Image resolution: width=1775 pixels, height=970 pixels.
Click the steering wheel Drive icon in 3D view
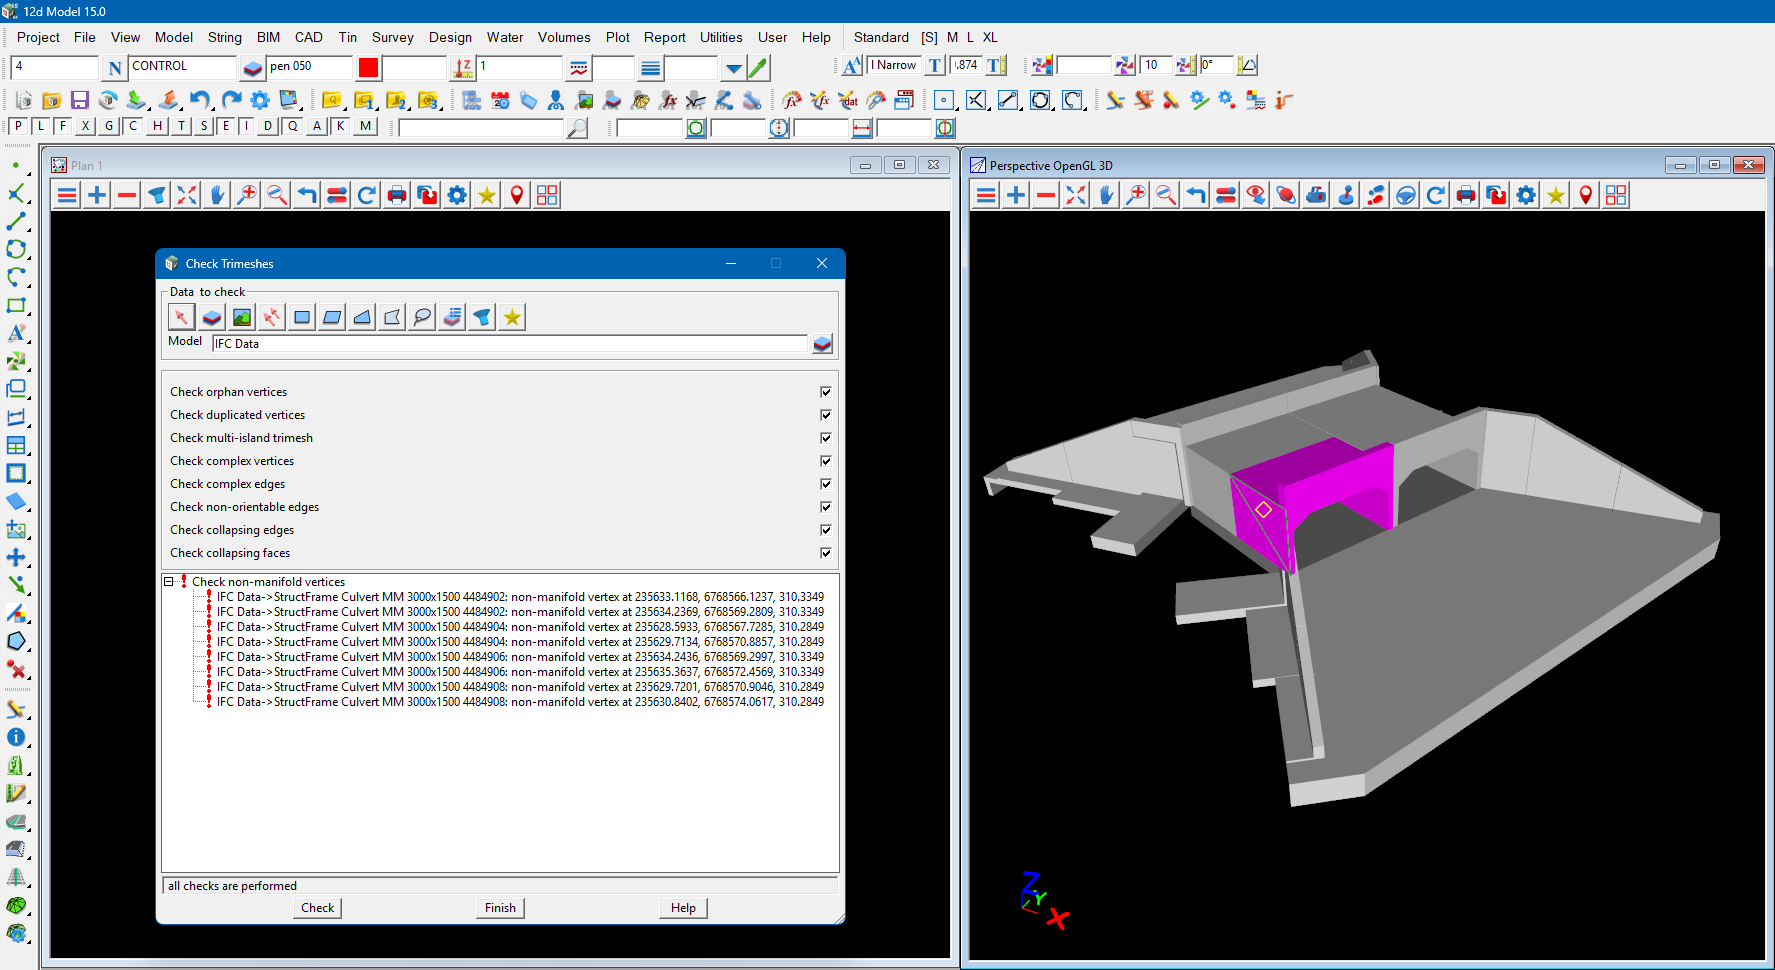pyautogui.click(x=1406, y=195)
